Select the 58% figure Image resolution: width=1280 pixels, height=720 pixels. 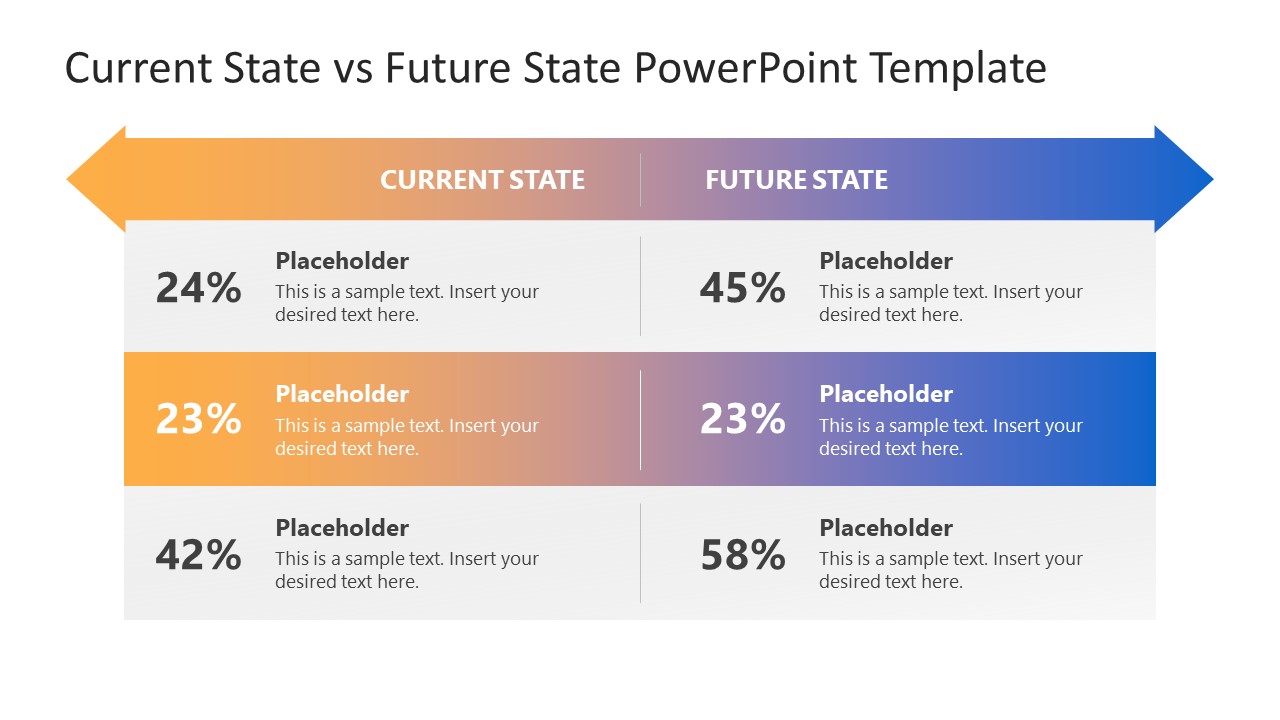point(742,554)
